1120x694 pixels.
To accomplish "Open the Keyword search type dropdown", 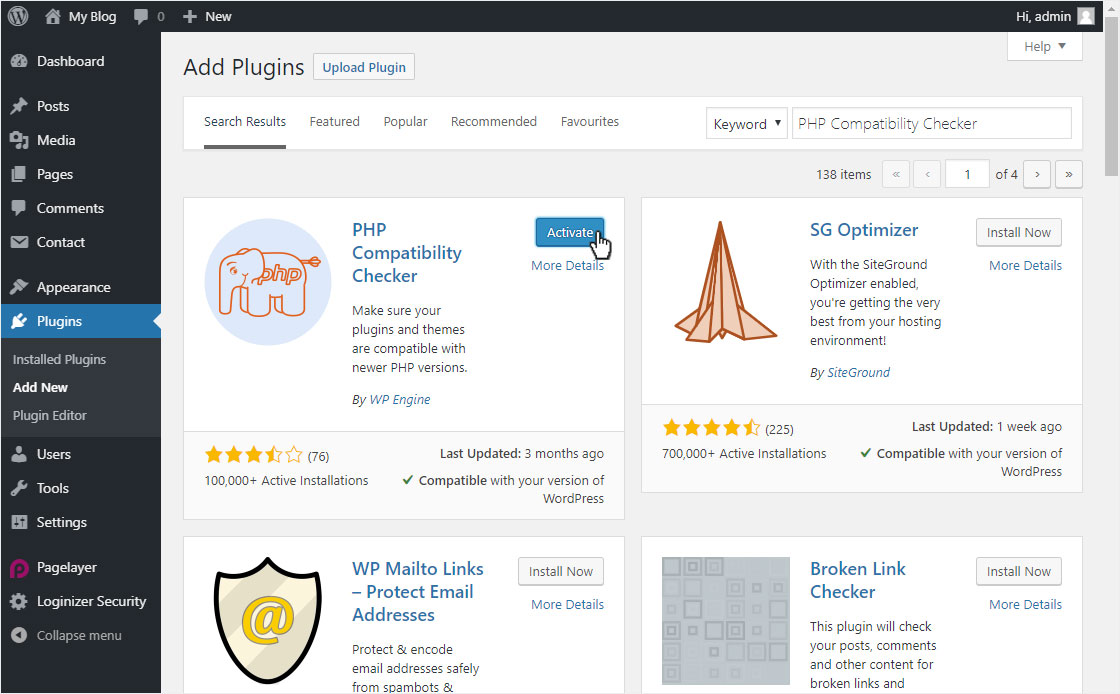I will 747,124.
